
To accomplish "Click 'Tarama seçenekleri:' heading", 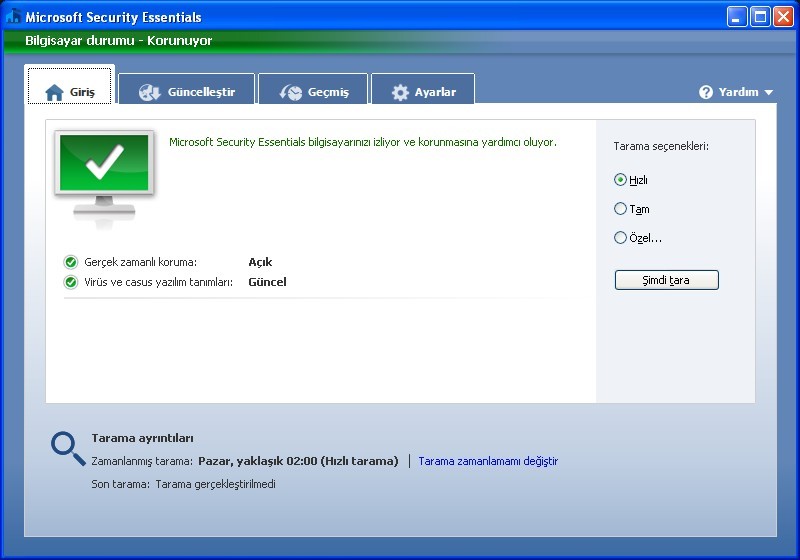I will pos(661,146).
